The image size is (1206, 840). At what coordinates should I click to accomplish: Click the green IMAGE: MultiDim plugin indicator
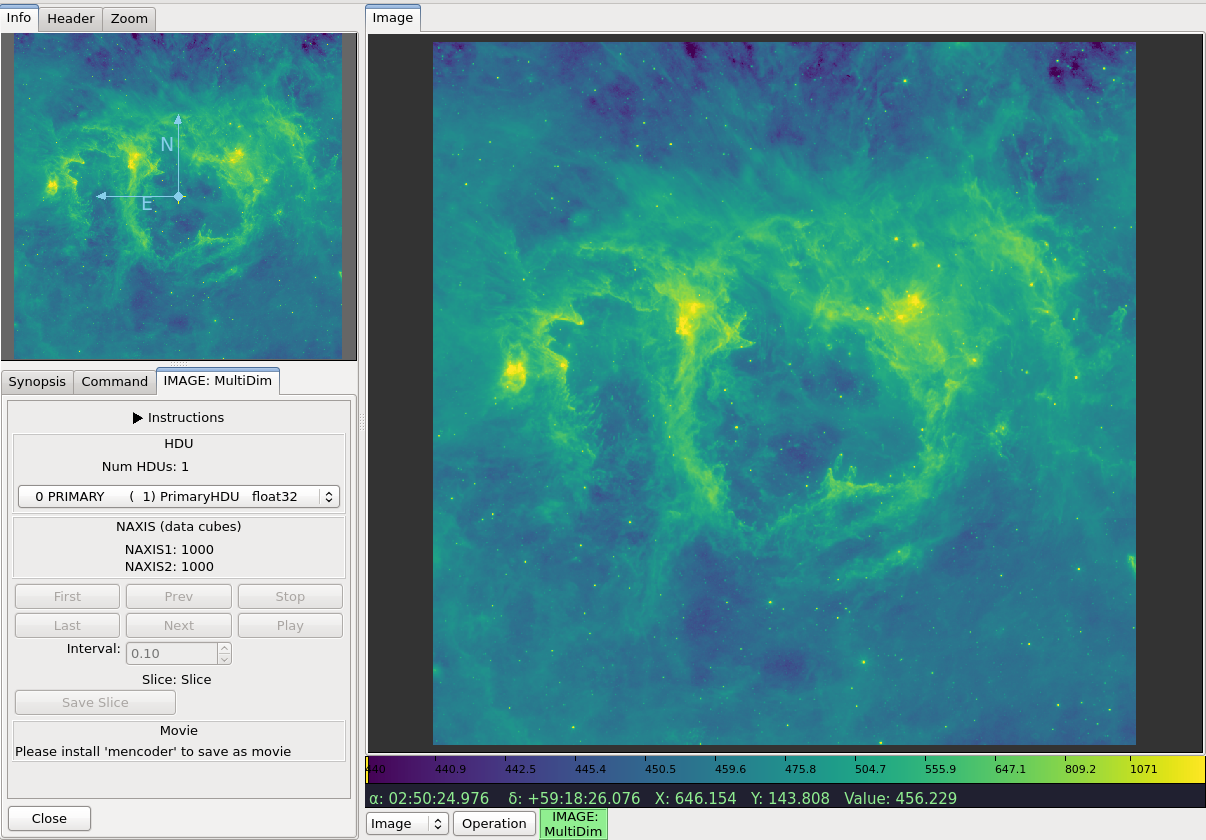click(x=573, y=824)
